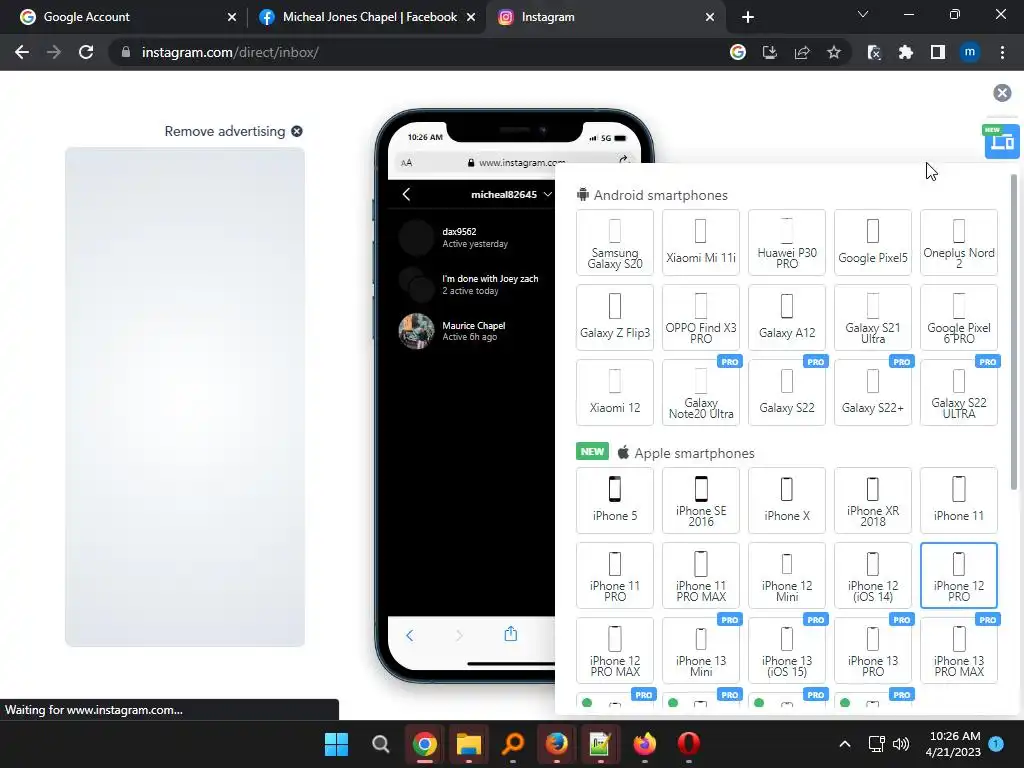Viewport: 1024px width, 768px height.
Task: Select the iPhone 11 PRO device
Action: [x=615, y=575]
